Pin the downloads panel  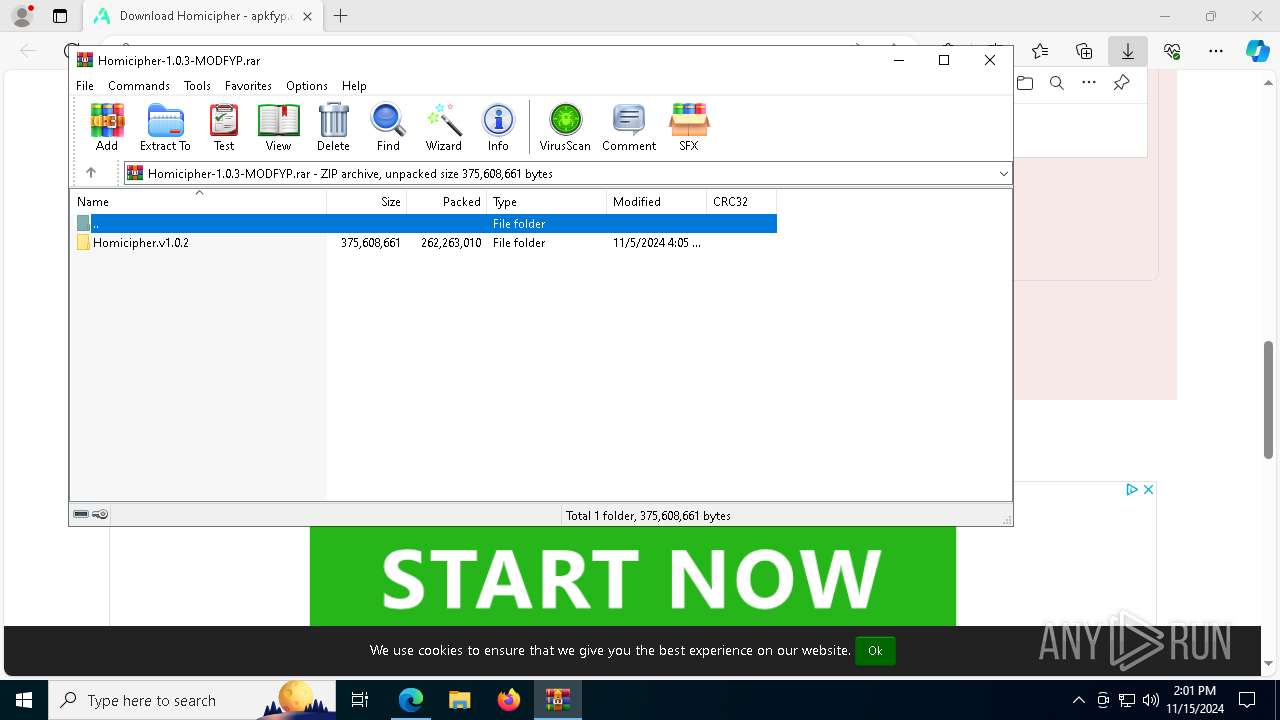(1121, 83)
